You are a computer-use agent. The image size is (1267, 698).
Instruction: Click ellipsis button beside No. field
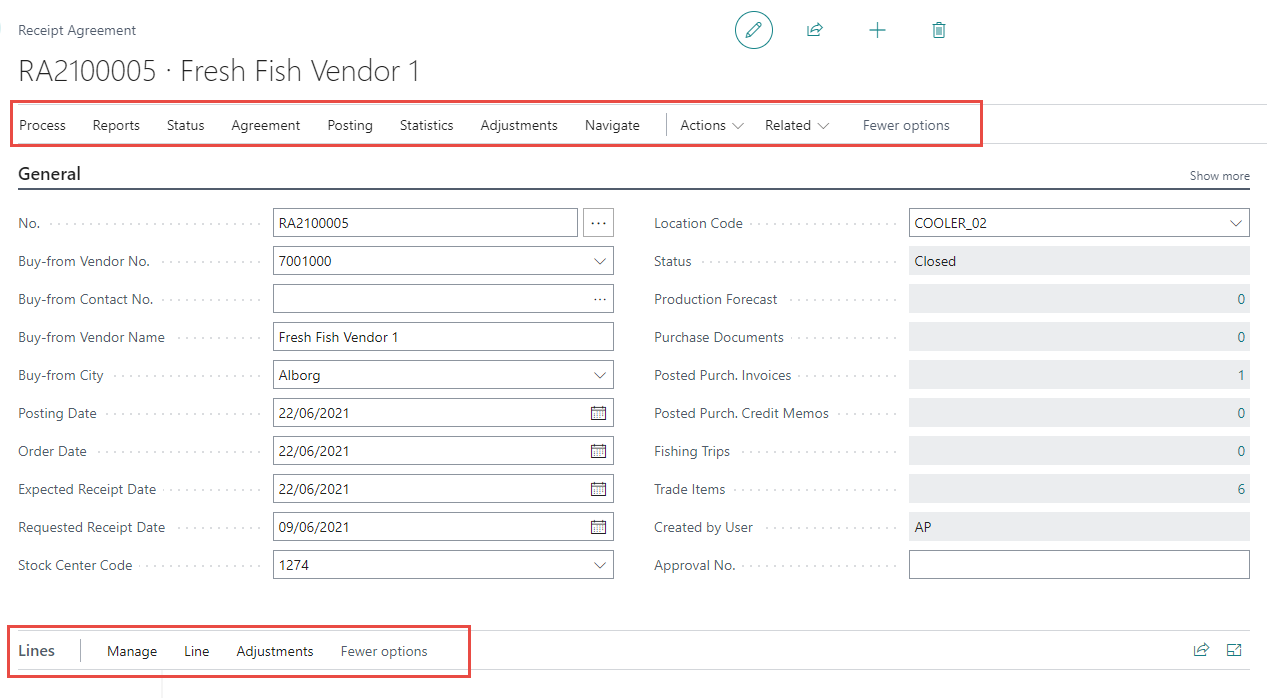tap(598, 223)
